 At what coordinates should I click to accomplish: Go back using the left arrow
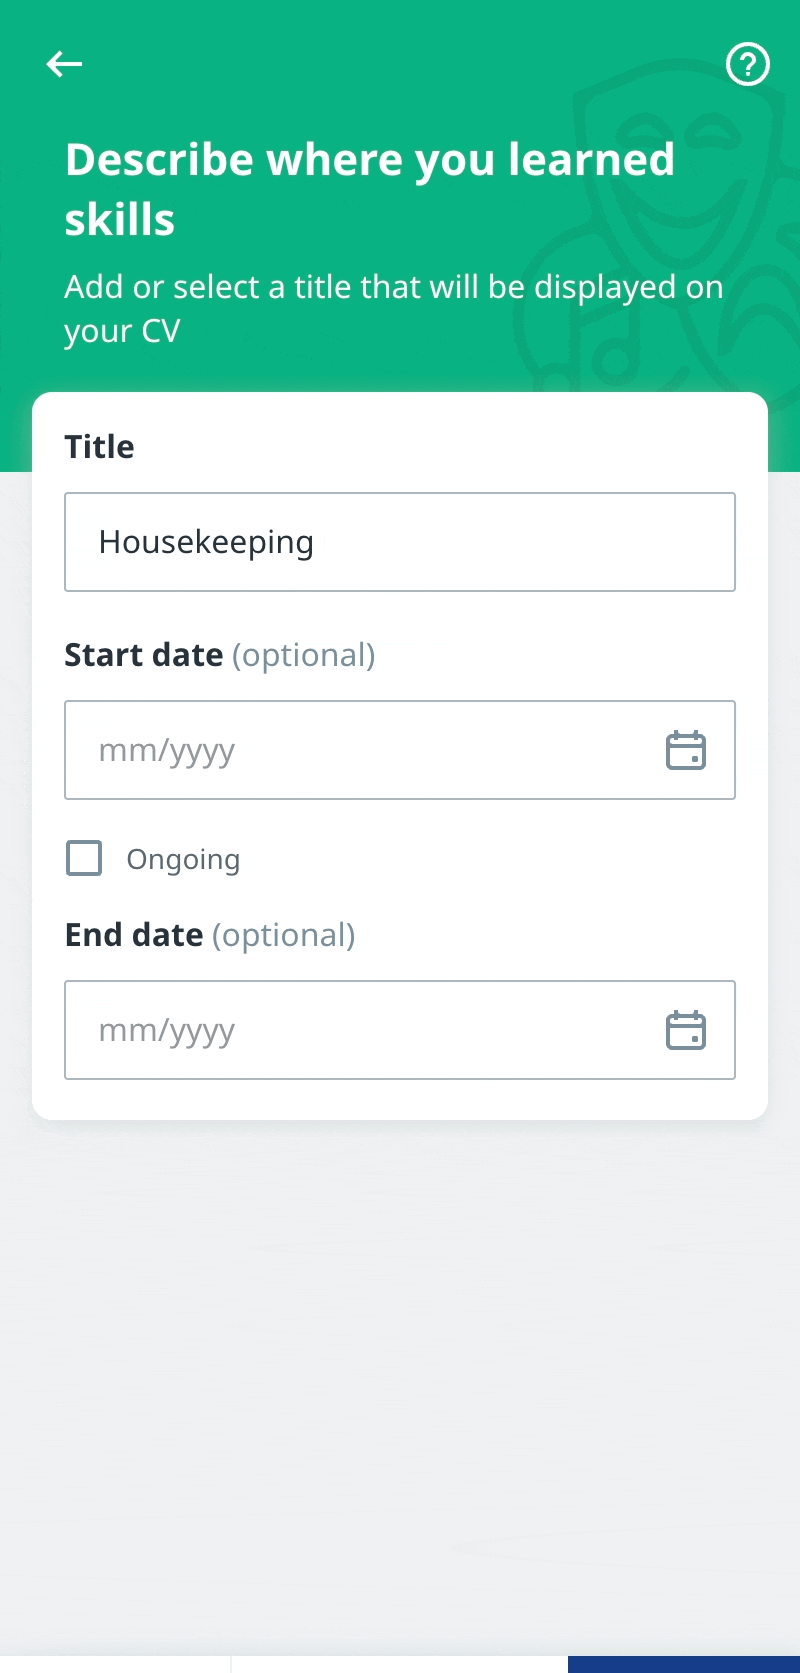tap(64, 64)
